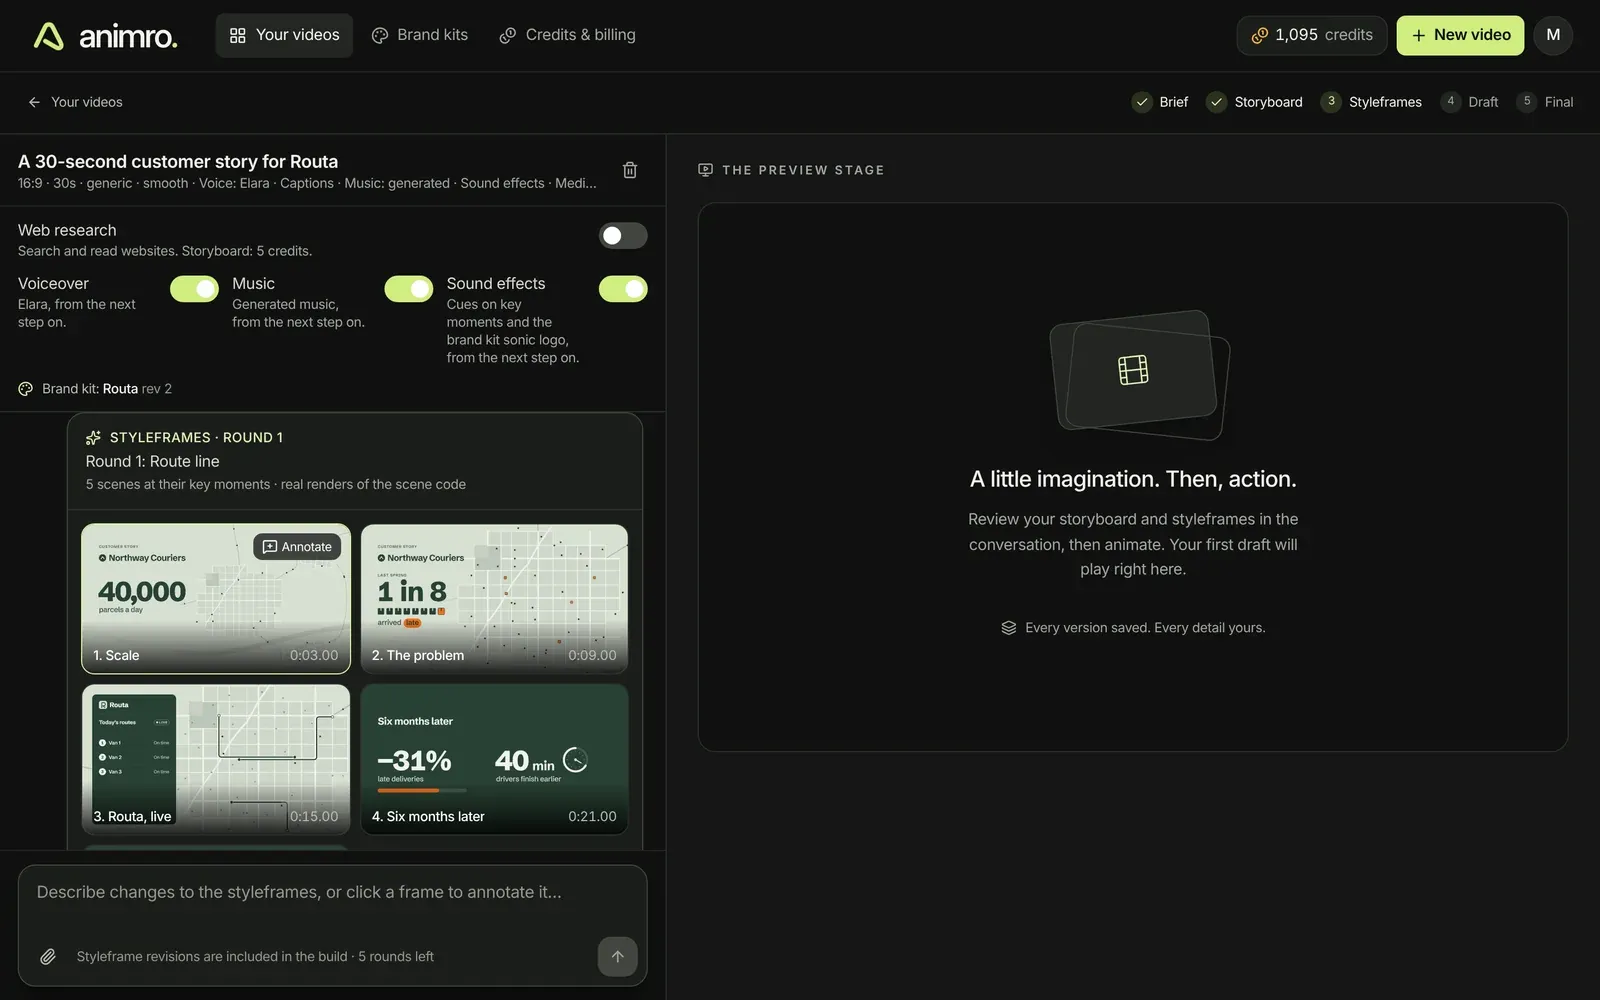The image size is (1600, 1000).
Task: Select the 2. The problem styleframe
Action: (x=494, y=599)
